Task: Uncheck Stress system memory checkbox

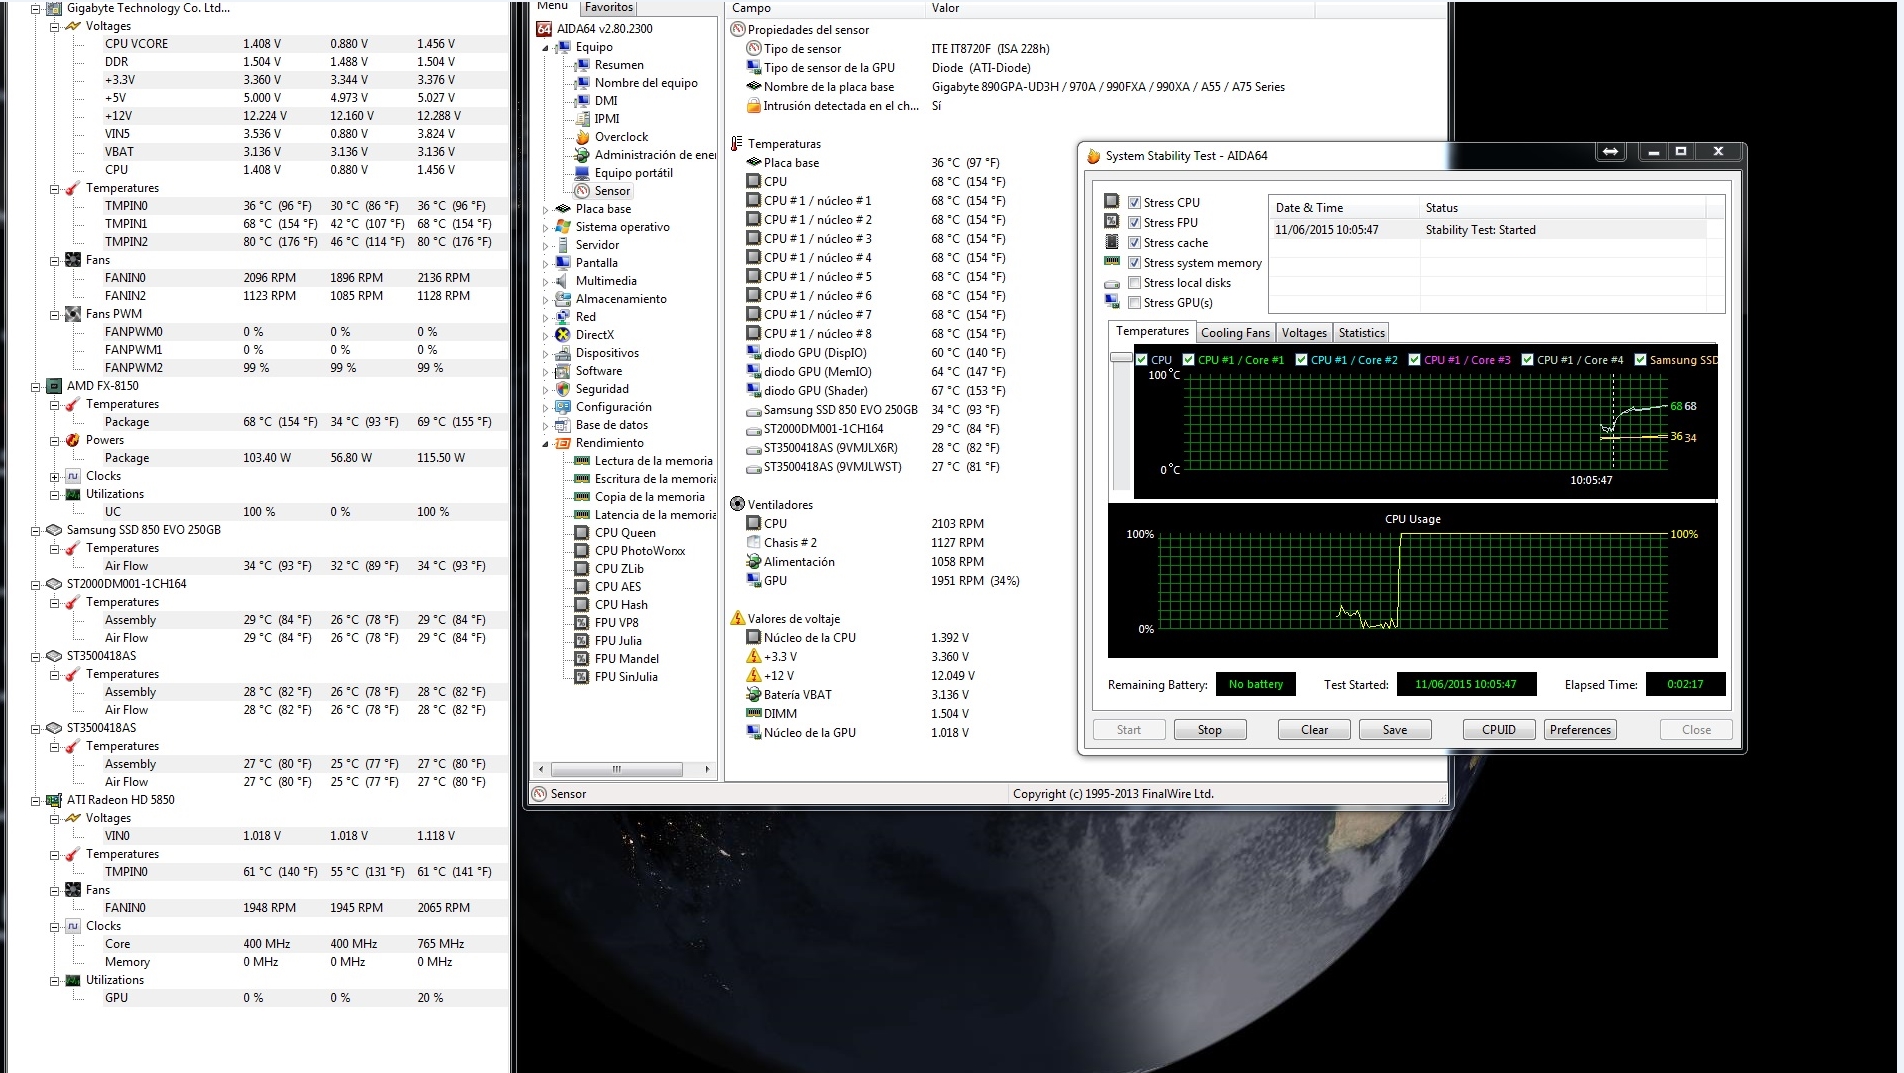Action: 1134,263
